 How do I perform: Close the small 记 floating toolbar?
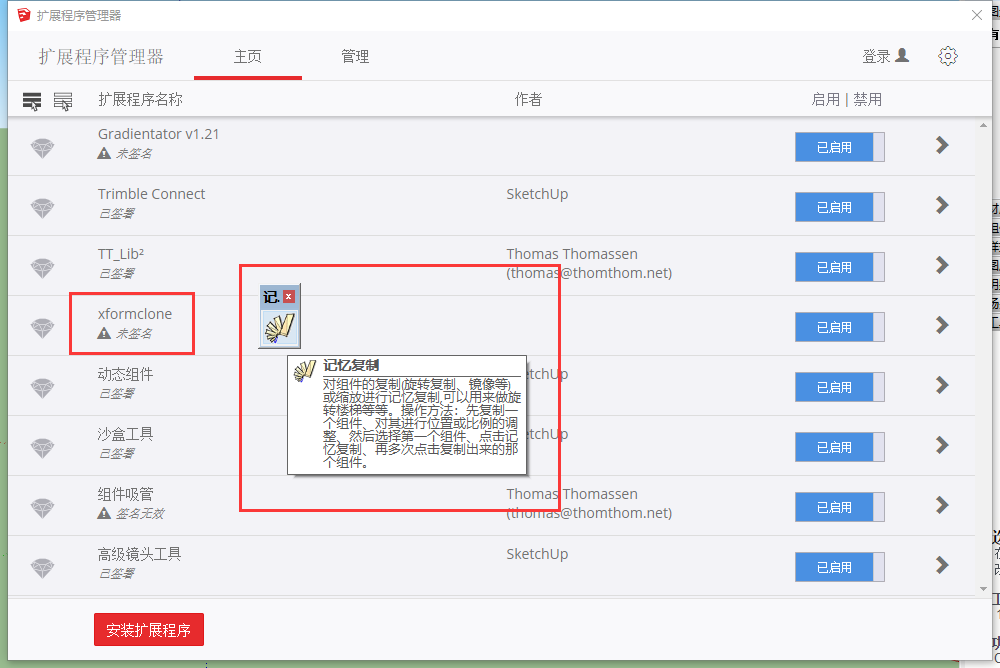point(288,297)
